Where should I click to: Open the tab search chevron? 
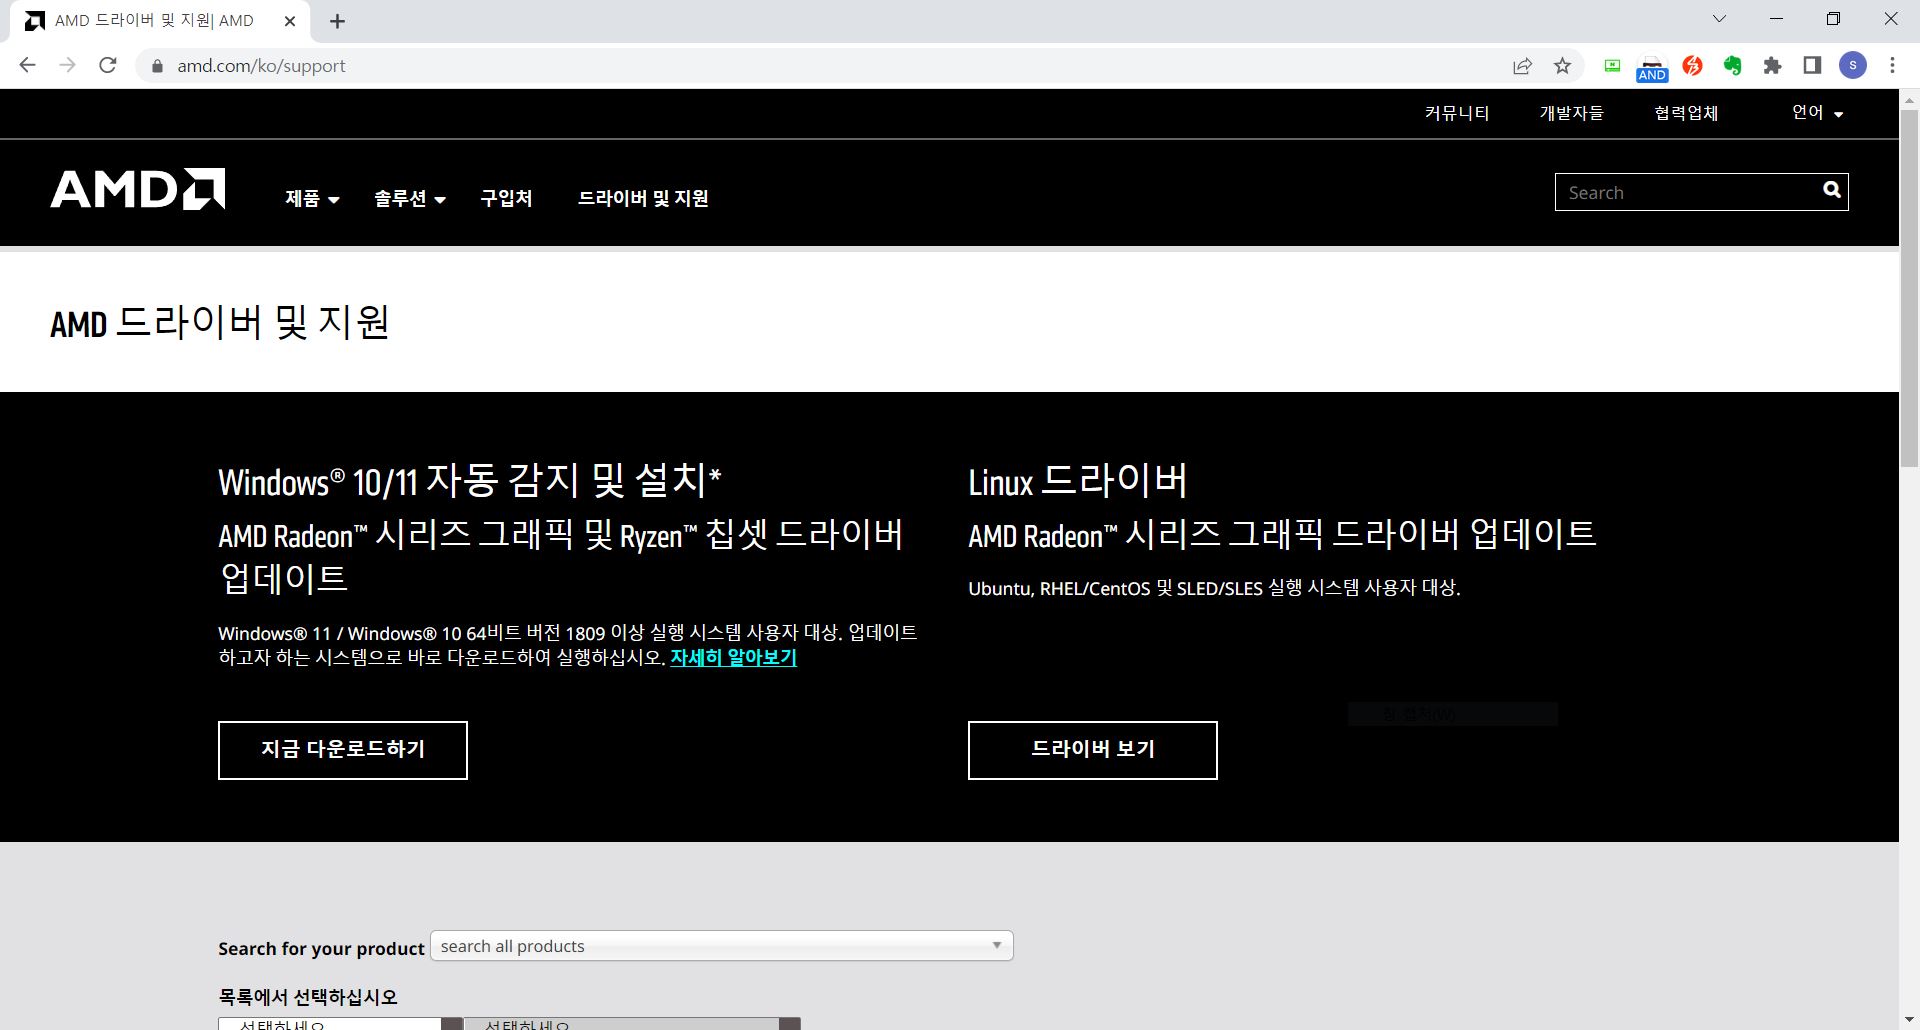pyautogui.click(x=1719, y=19)
